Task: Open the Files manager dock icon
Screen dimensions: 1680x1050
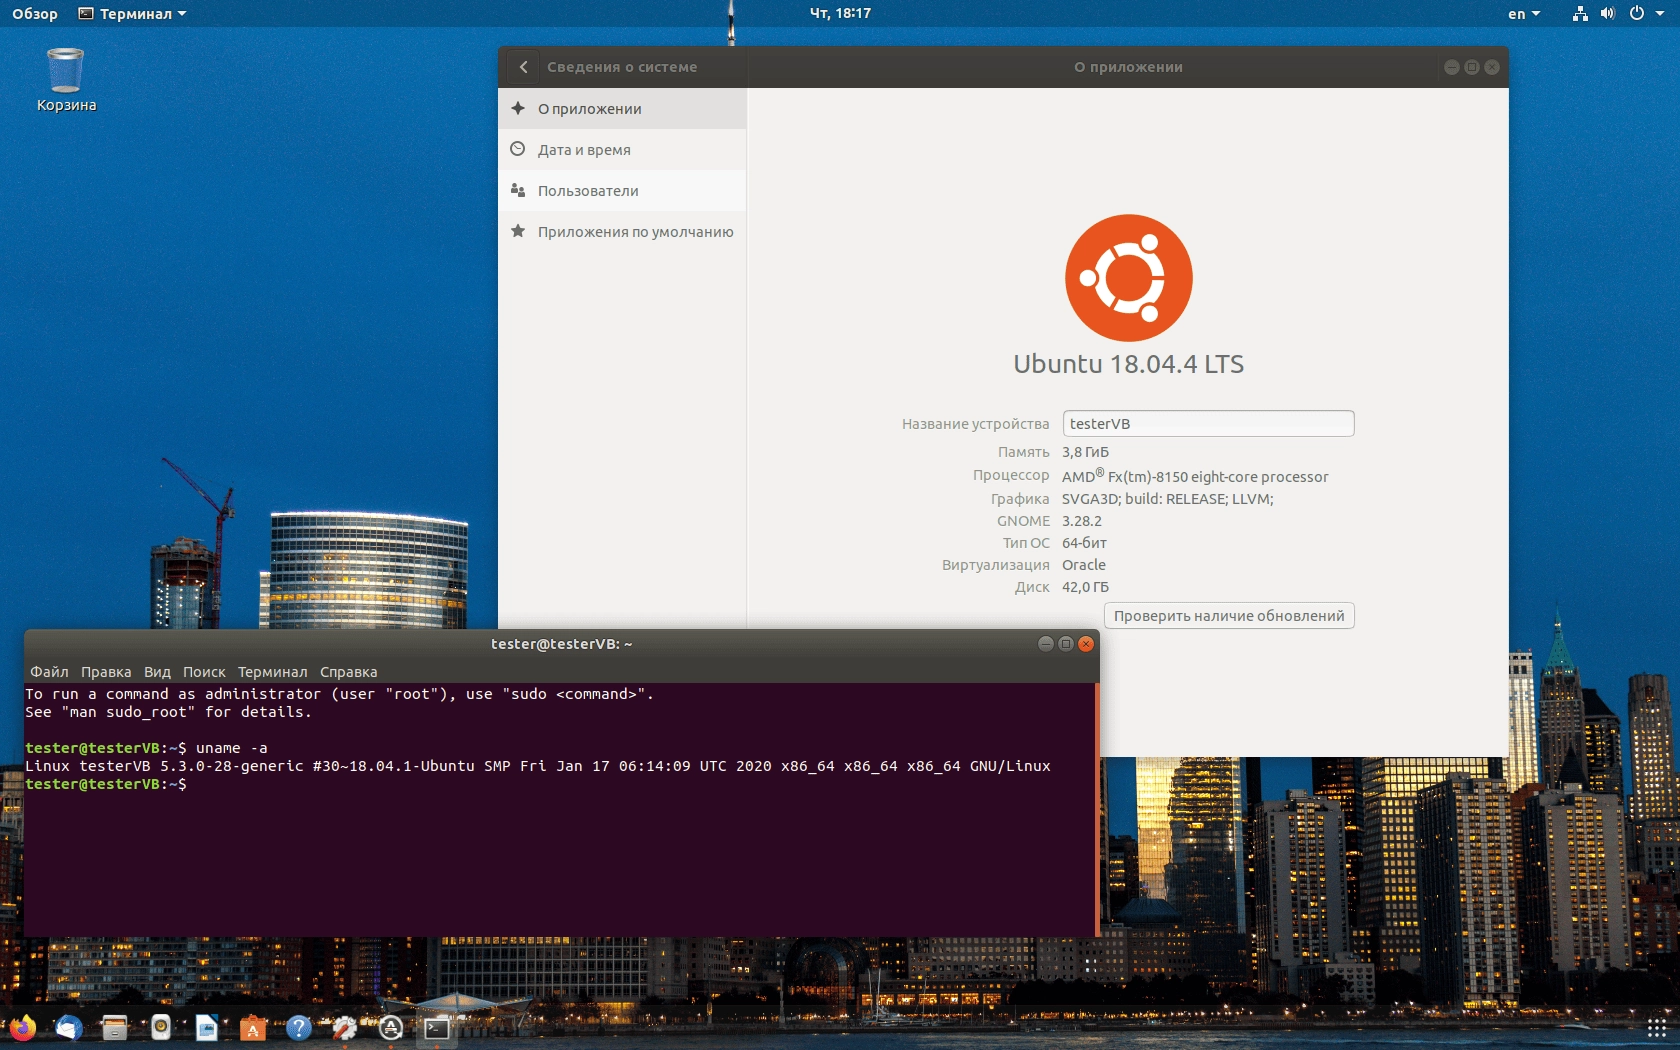Action: pos(114,1027)
